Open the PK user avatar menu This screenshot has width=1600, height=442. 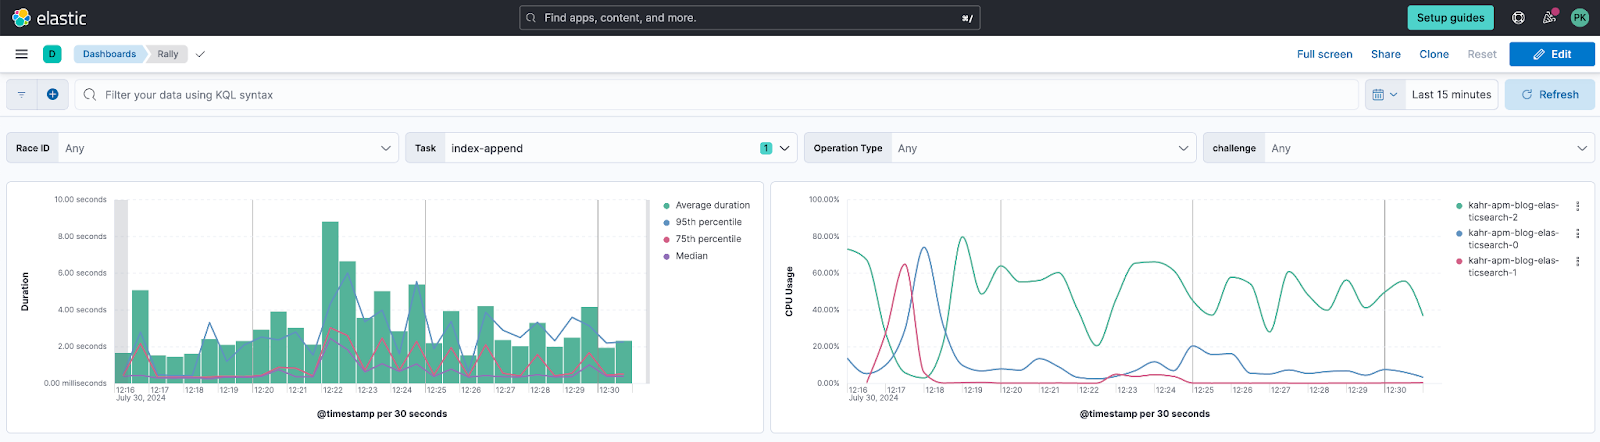[x=1580, y=18]
